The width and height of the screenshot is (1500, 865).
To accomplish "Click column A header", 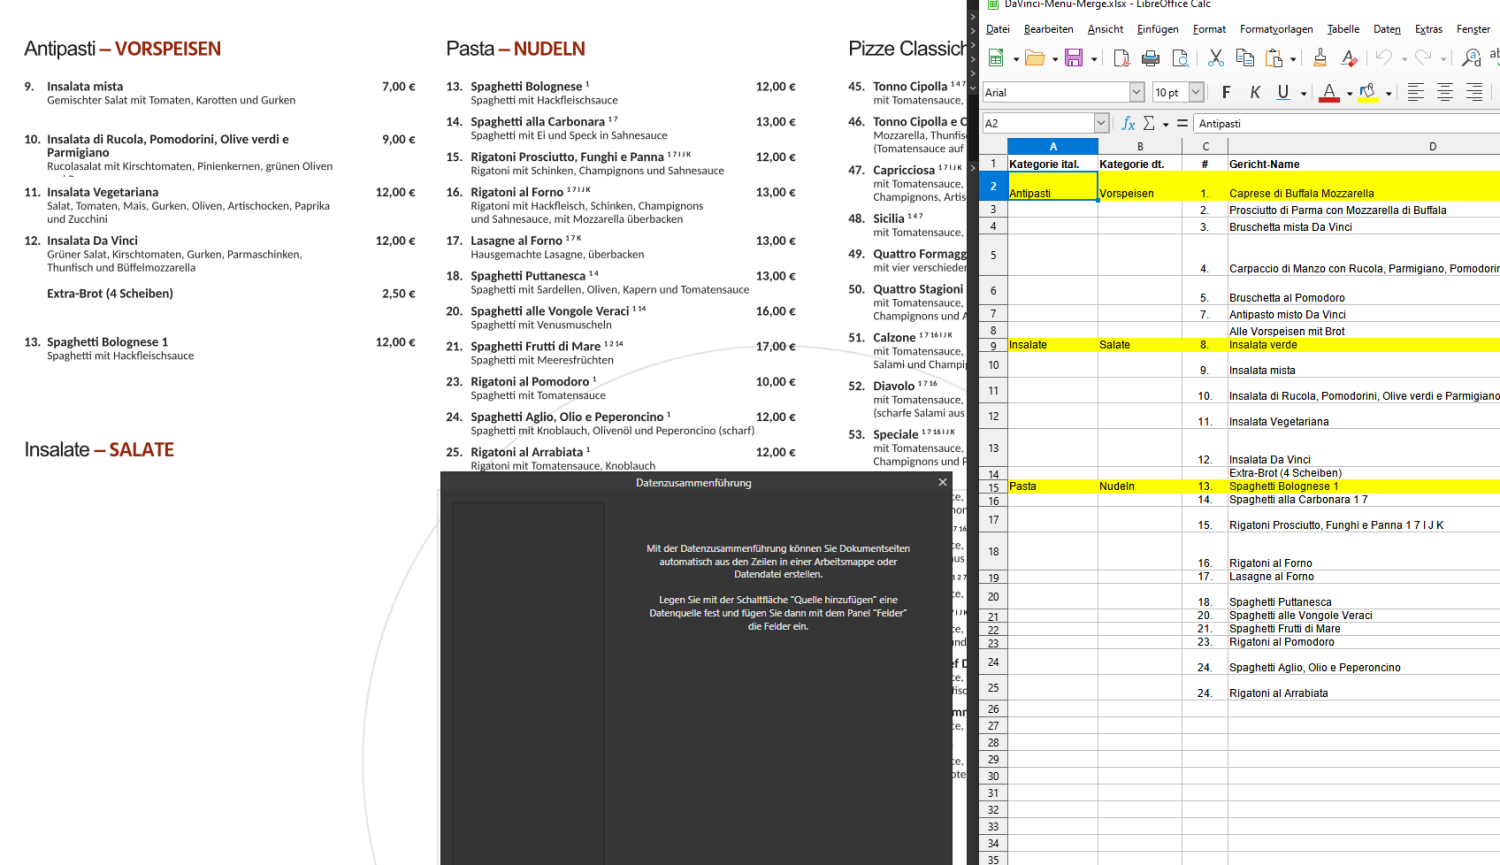I will [1052, 146].
